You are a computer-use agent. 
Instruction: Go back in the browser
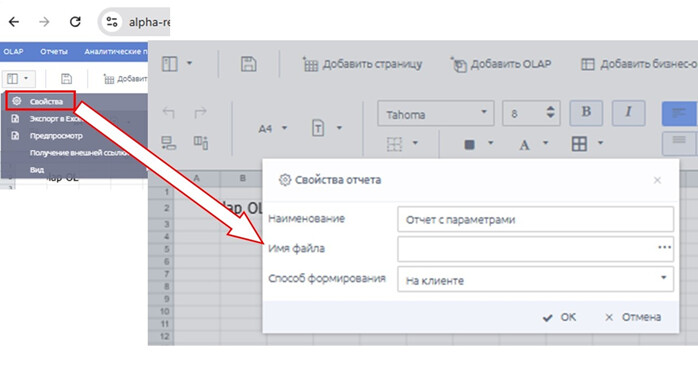point(14,21)
